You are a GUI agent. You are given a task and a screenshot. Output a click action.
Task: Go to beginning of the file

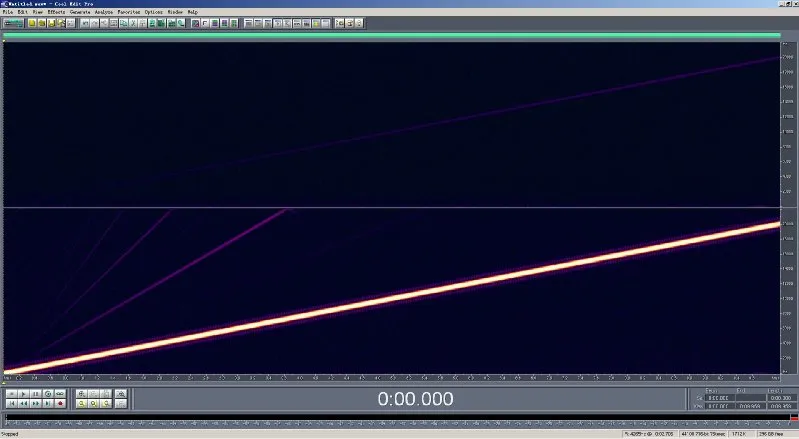11,403
